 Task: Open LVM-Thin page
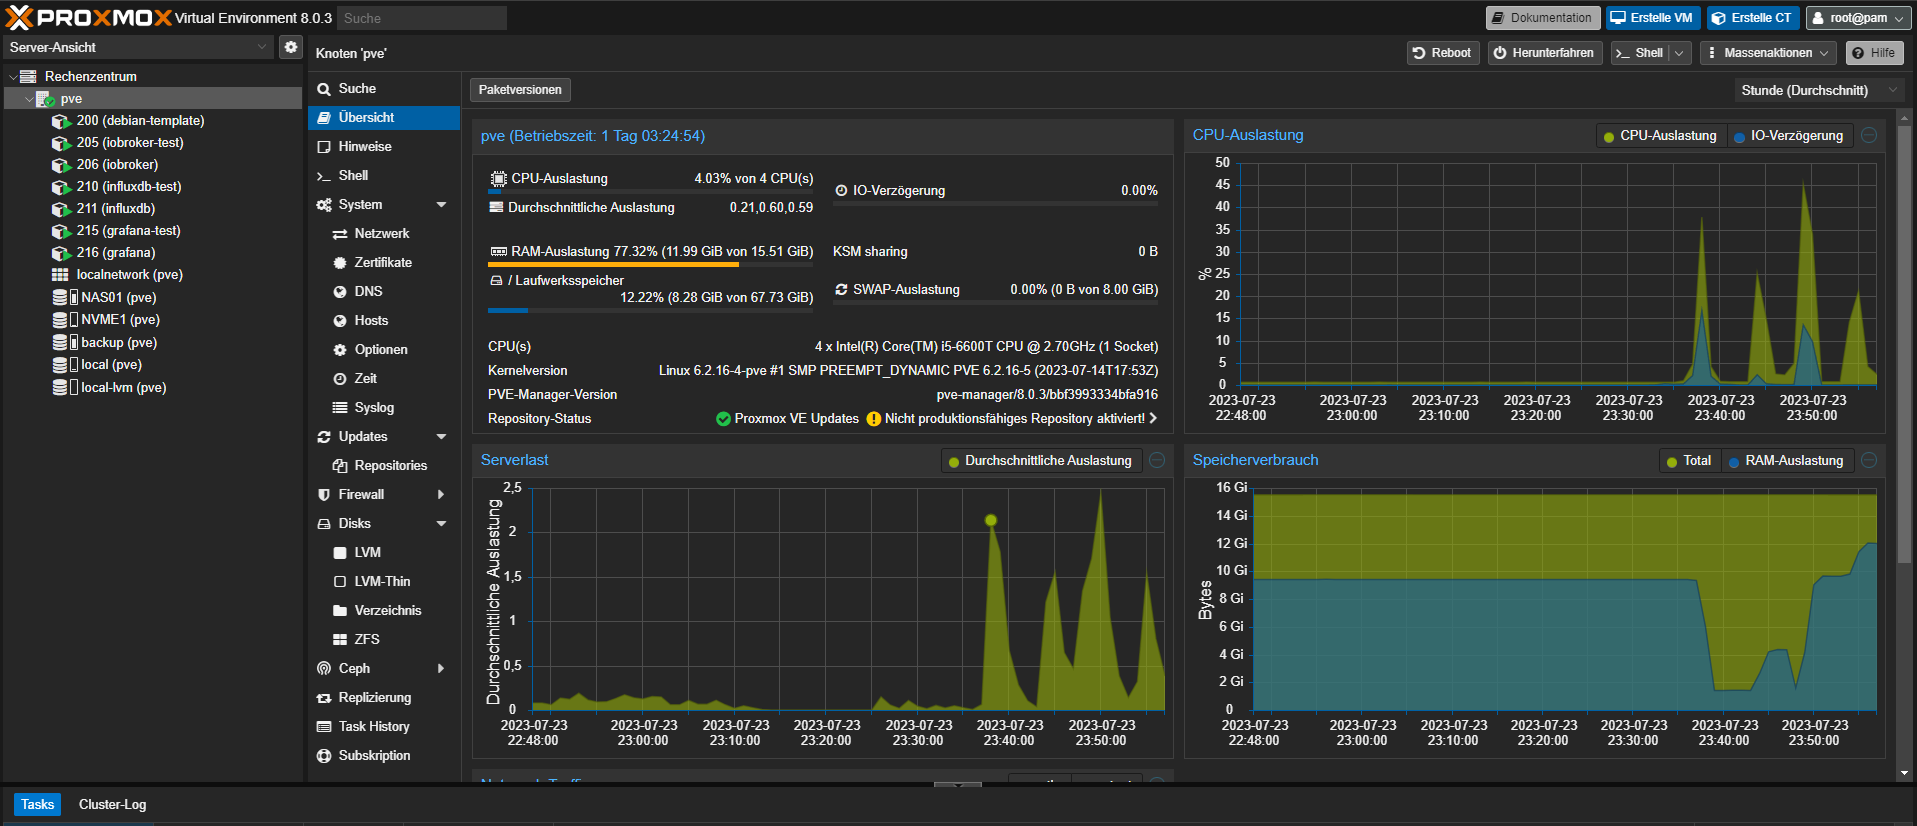click(382, 581)
